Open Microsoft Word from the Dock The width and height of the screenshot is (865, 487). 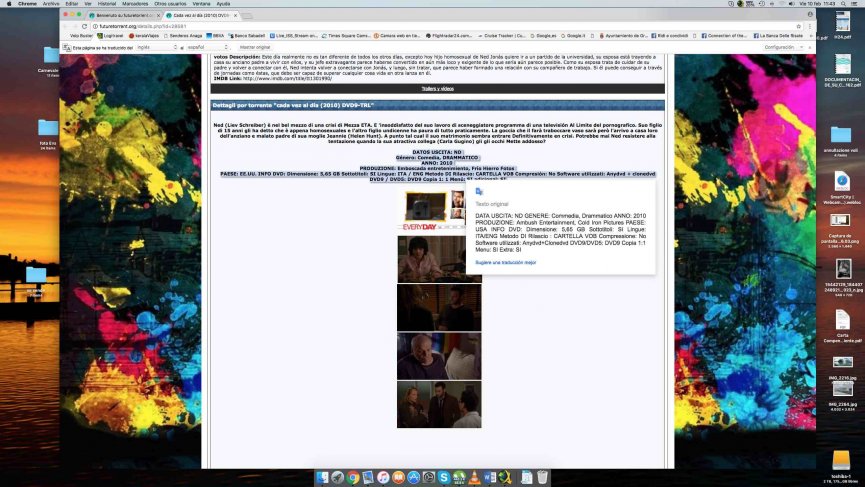489,478
